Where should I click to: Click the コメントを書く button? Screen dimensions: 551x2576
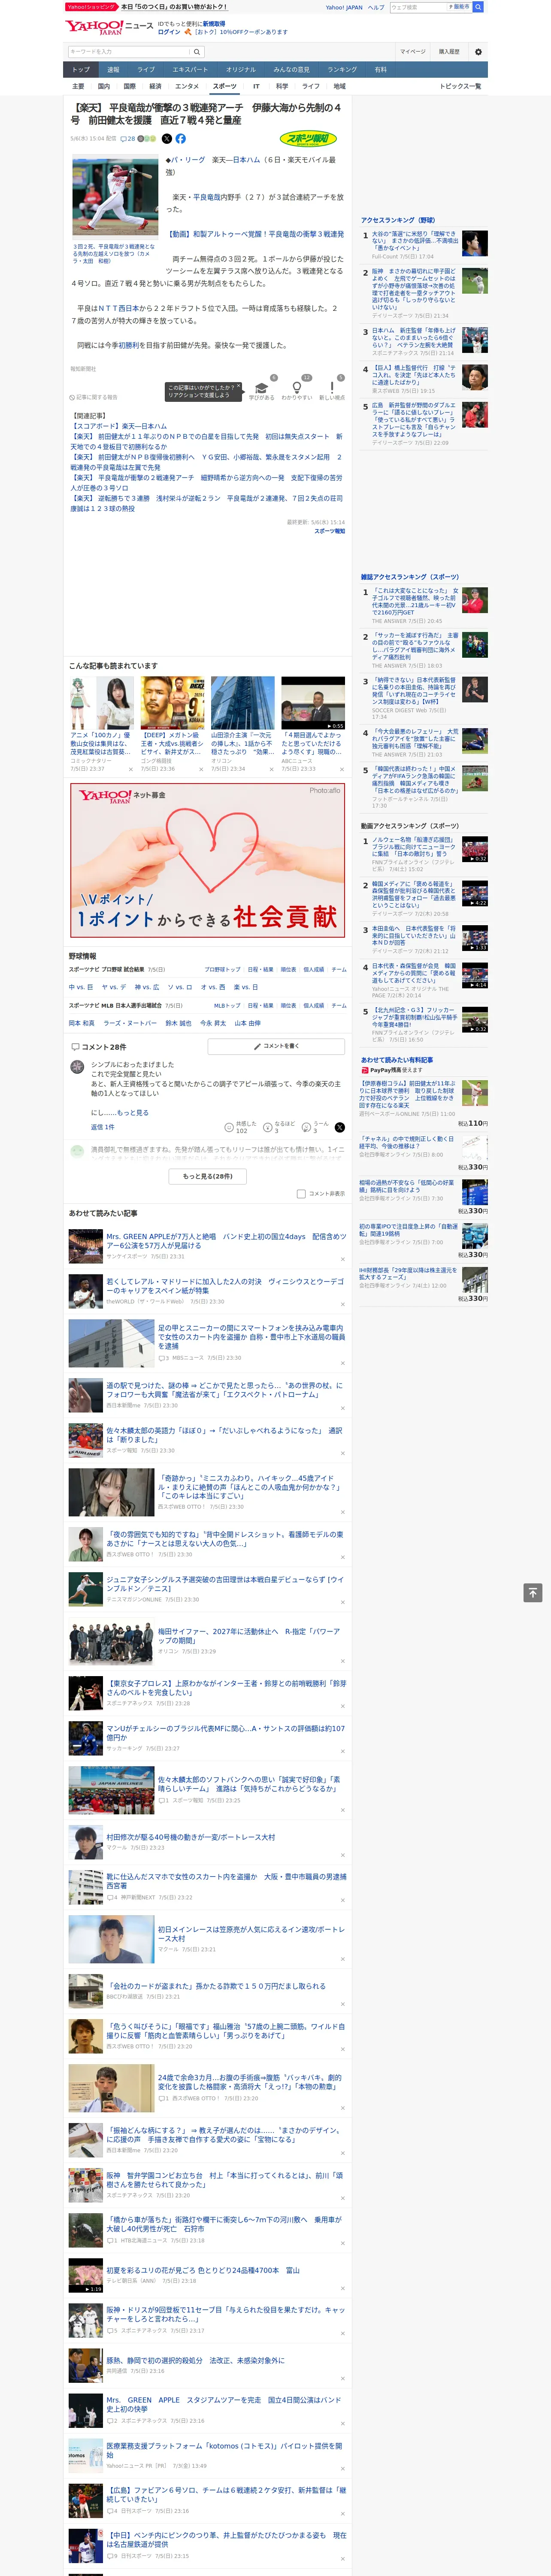tap(277, 1046)
